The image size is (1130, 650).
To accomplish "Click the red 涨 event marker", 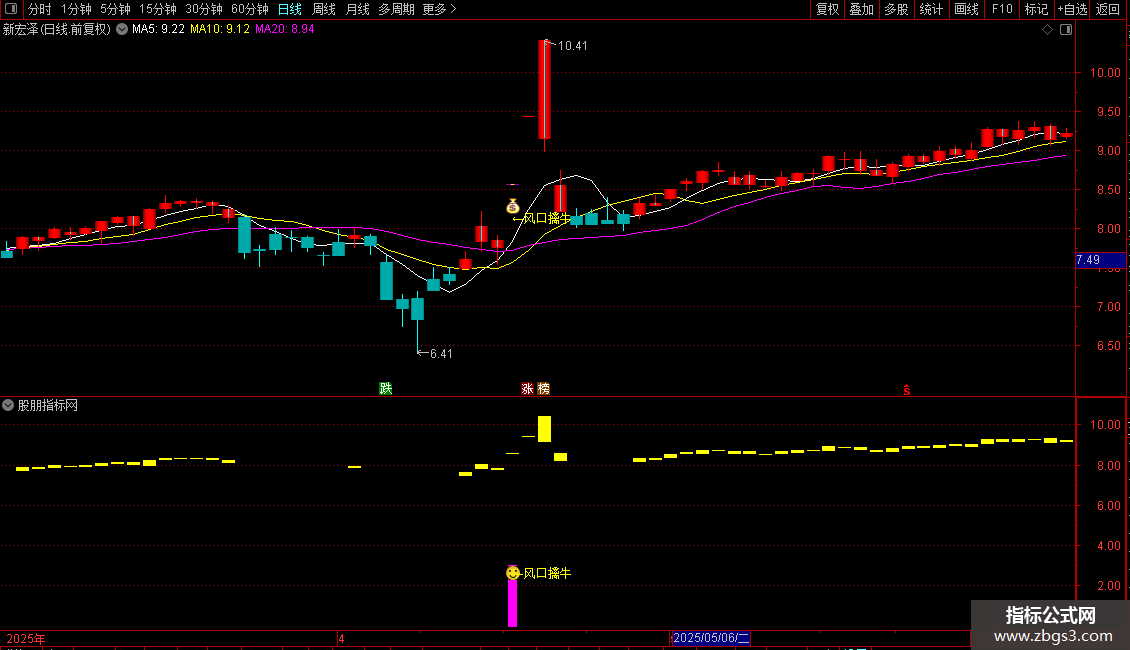I will (x=528, y=388).
